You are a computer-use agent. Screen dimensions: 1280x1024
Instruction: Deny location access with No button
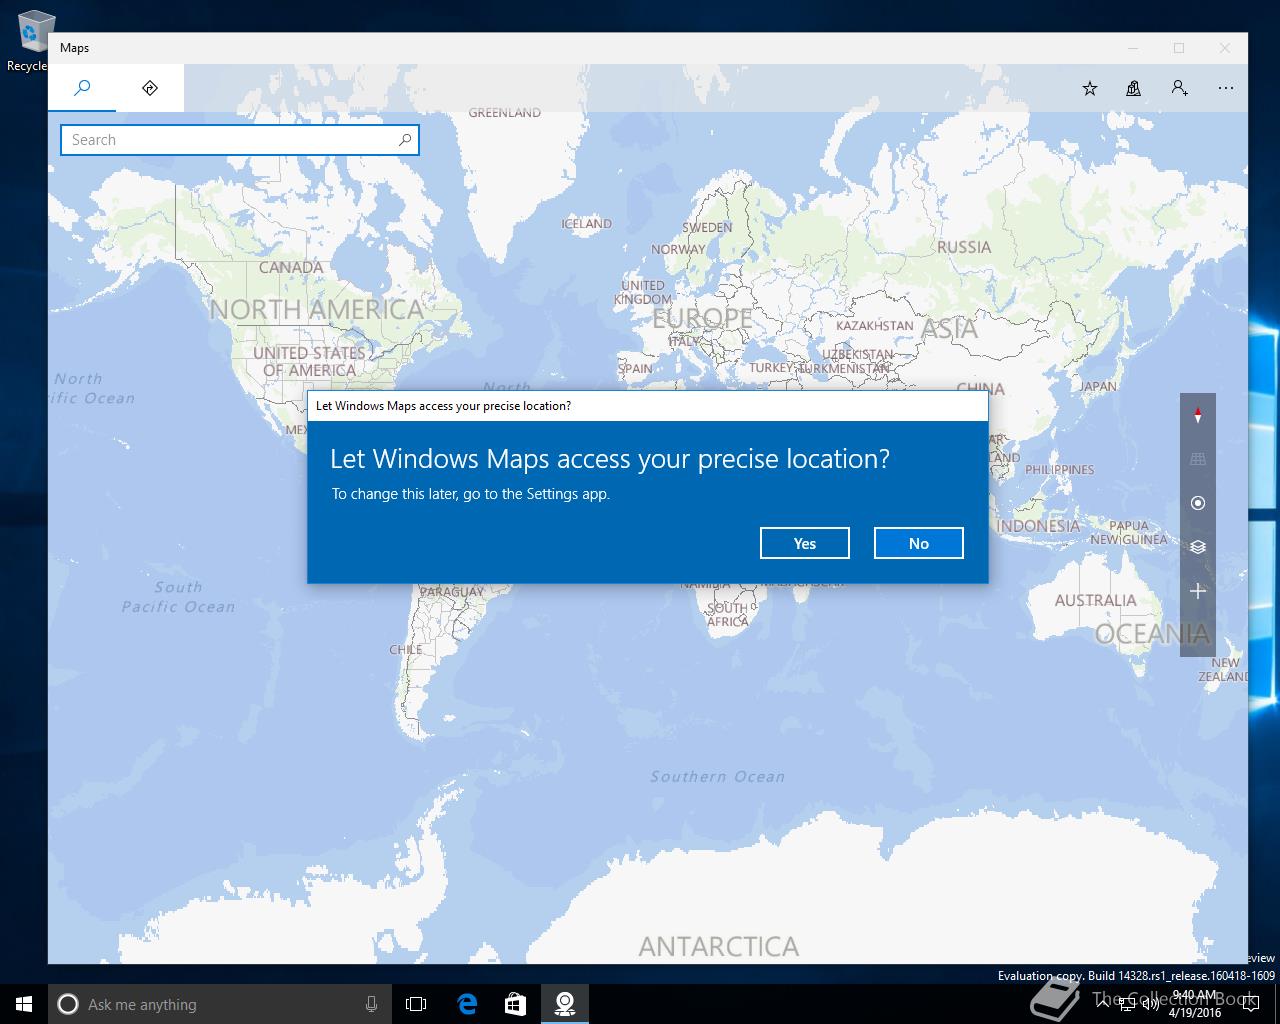pyautogui.click(x=918, y=543)
